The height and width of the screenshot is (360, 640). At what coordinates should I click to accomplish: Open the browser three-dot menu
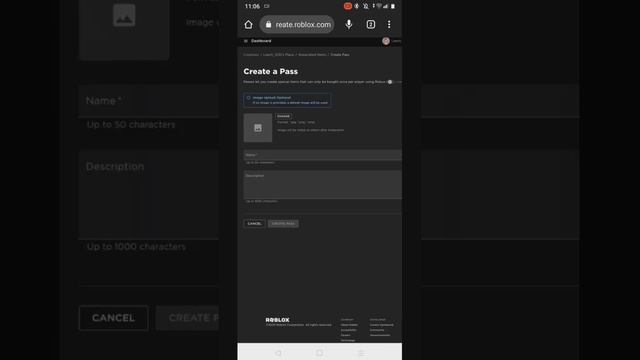coord(389,24)
